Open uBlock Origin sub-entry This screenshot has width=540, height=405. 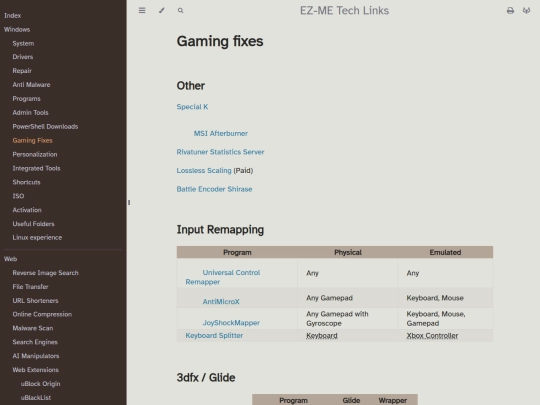click(x=40, y=384)
